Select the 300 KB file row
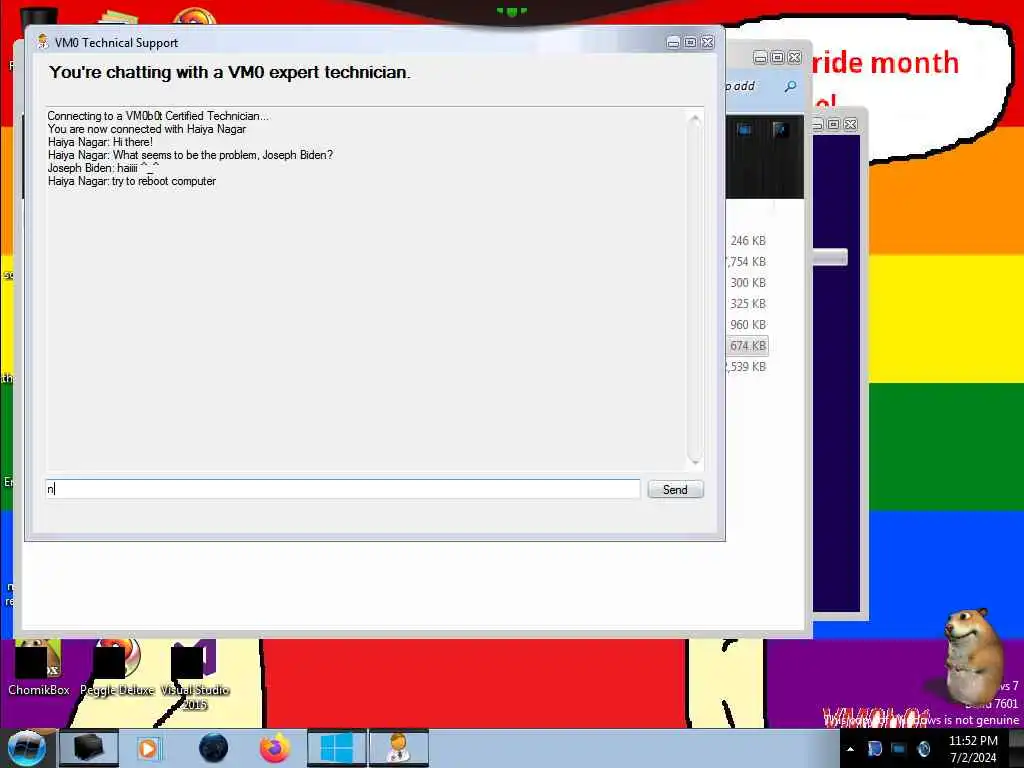 747,283
